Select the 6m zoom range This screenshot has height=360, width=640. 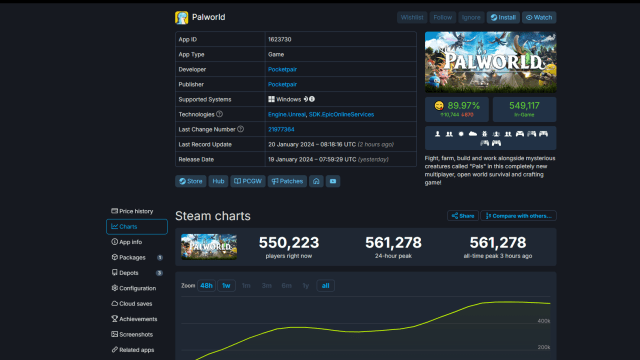287,286
